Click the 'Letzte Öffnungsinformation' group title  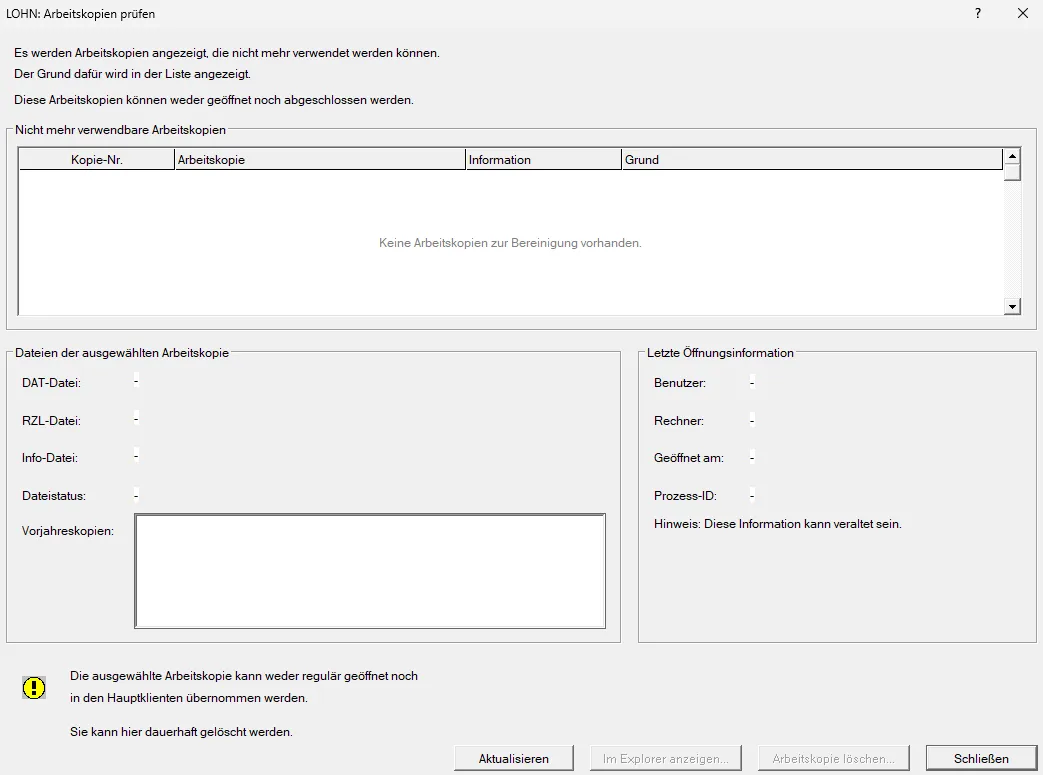720,353
